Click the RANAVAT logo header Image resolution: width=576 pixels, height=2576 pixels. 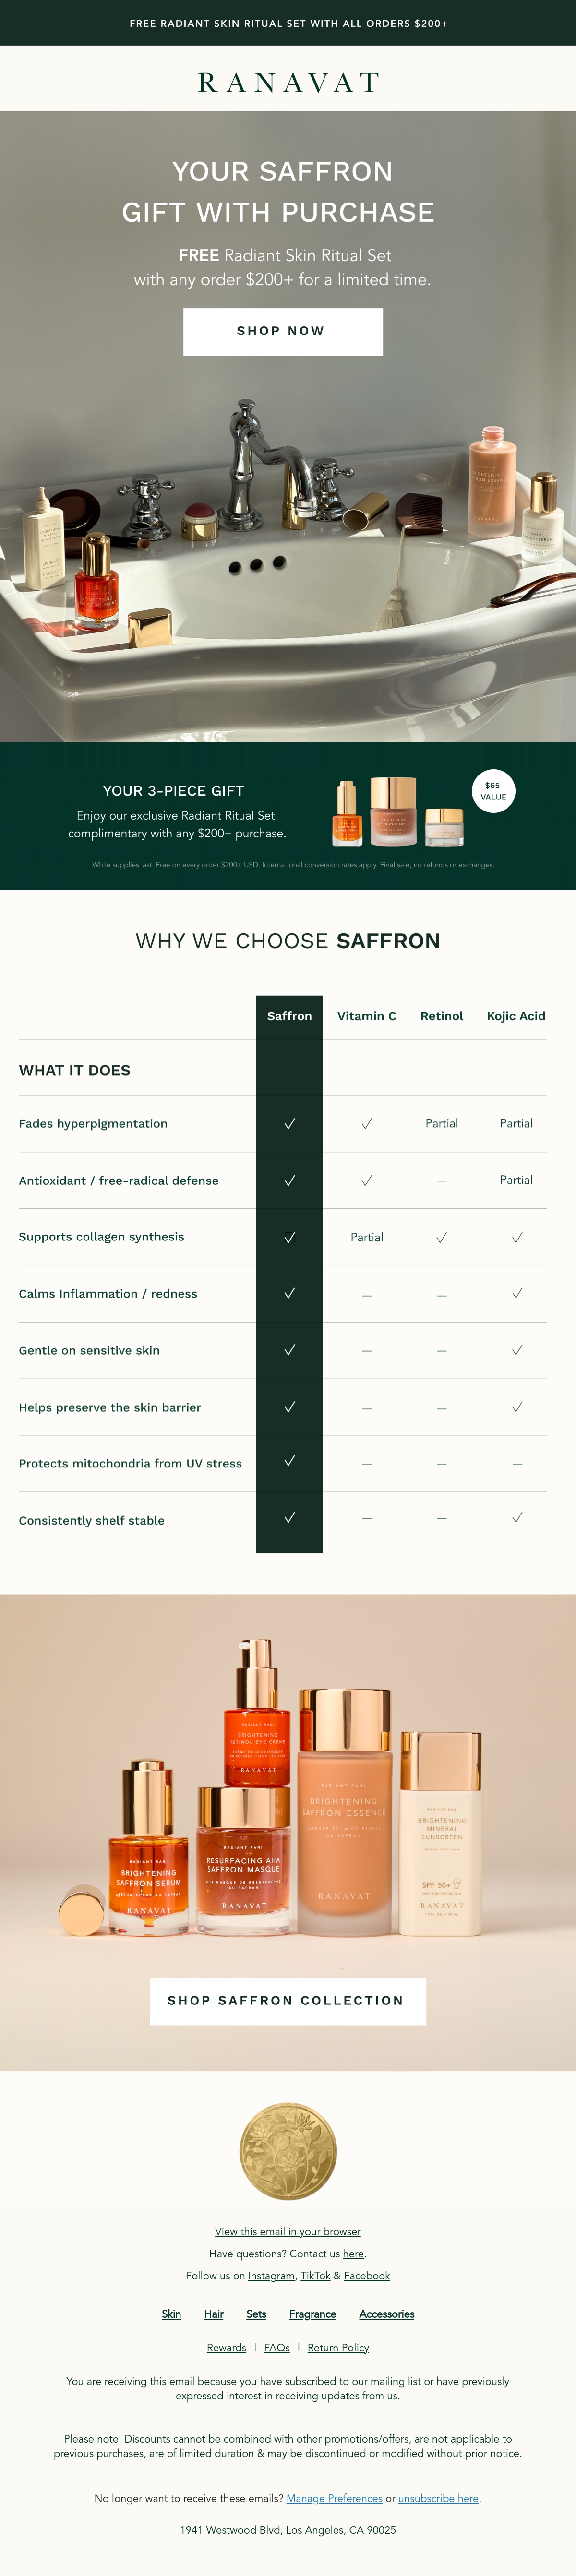click(x=288, y=82)
